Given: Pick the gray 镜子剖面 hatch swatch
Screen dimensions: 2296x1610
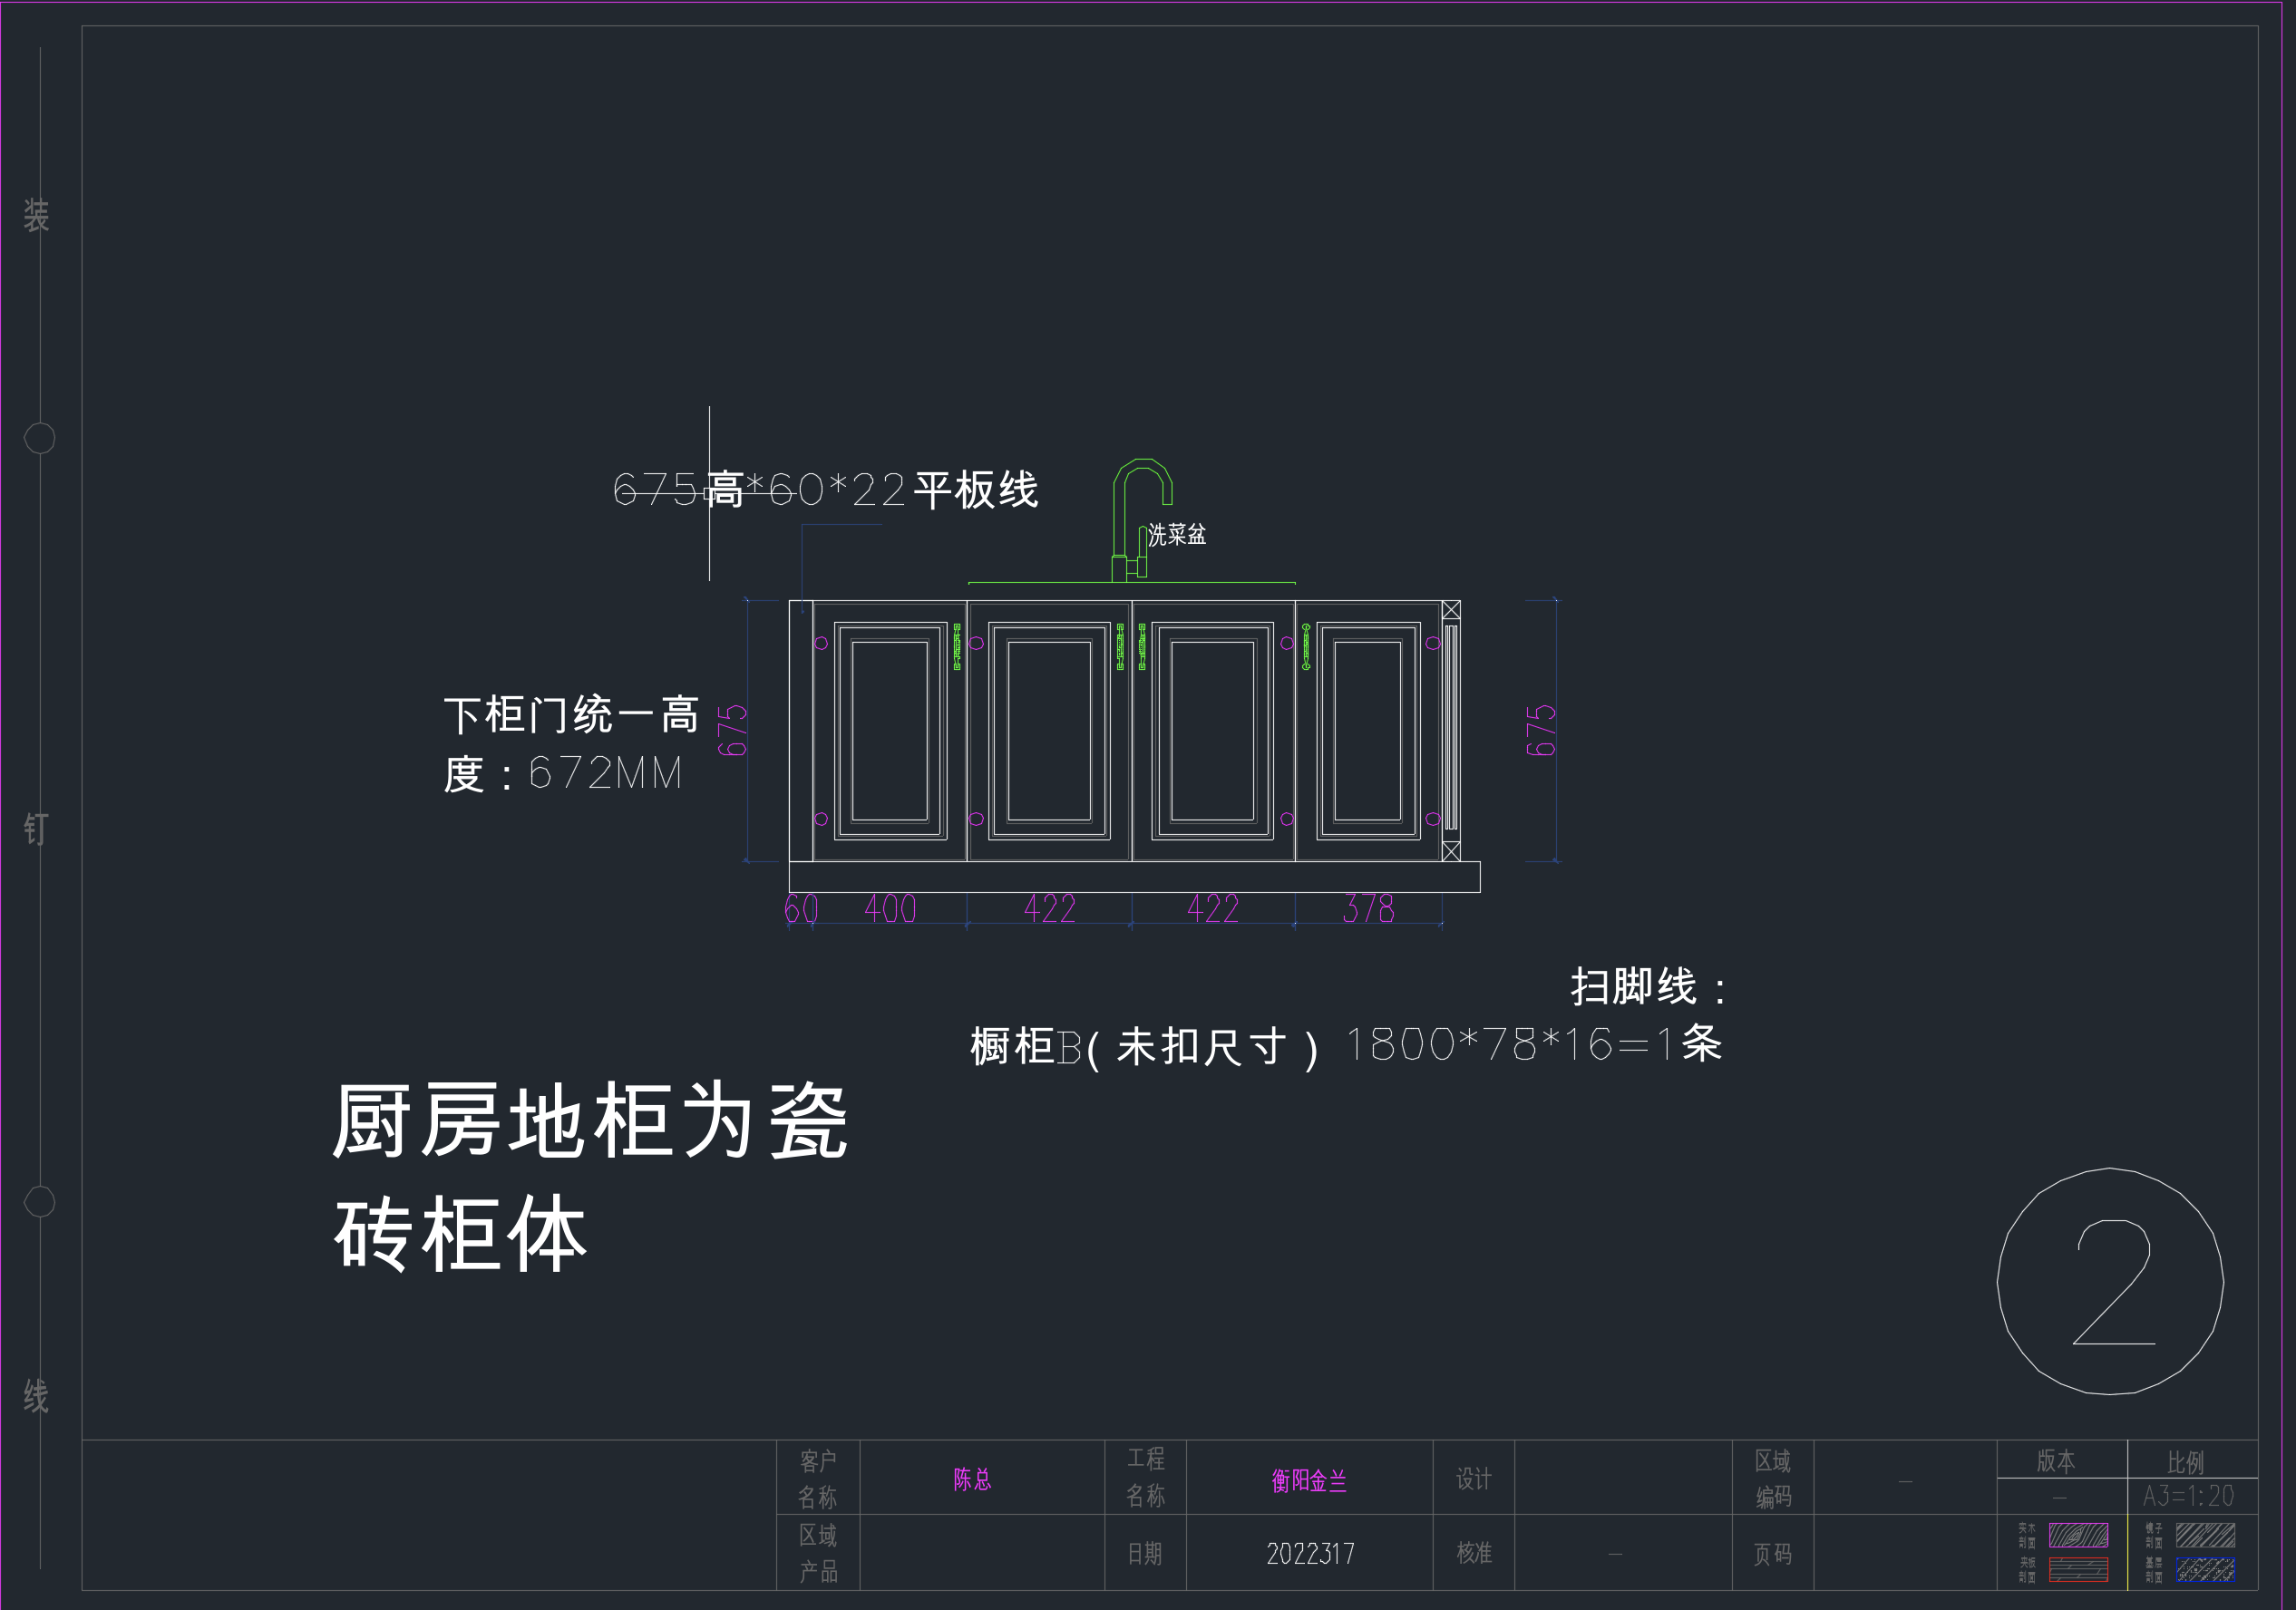Looking at the screenshot, I should click(x=2205, y=1535).
